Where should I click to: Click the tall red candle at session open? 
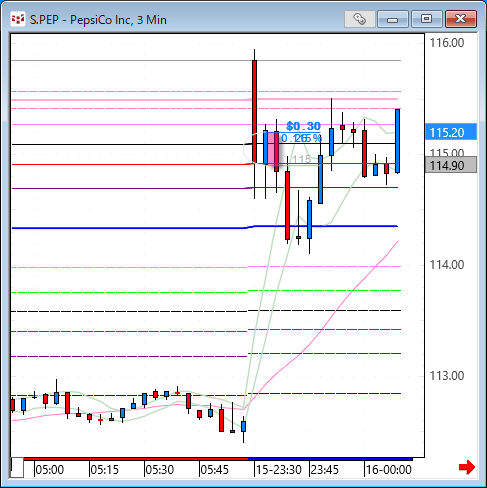(254, 111)
